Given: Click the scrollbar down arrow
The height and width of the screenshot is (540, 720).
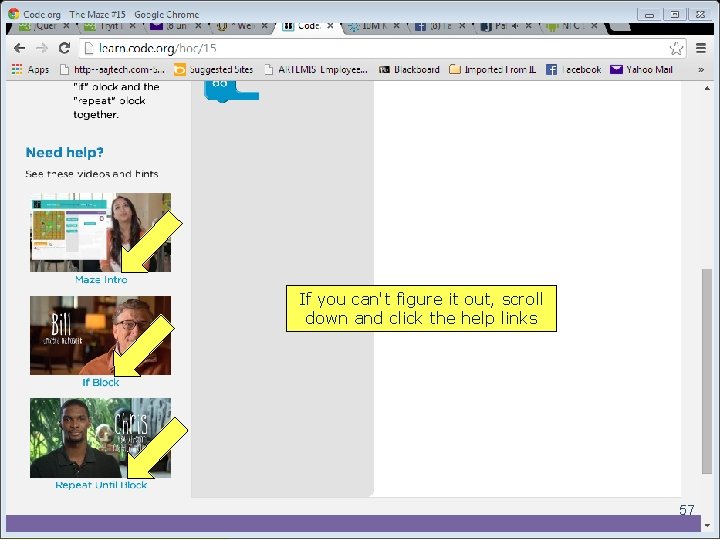Looking at the screenshot, I should 707,525.
